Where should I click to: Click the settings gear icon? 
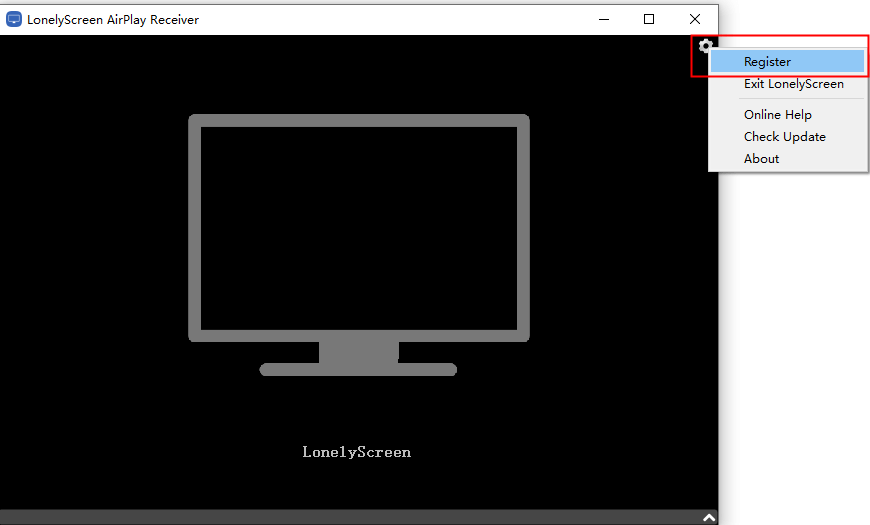pyautogui.click(x=705, y=46)
